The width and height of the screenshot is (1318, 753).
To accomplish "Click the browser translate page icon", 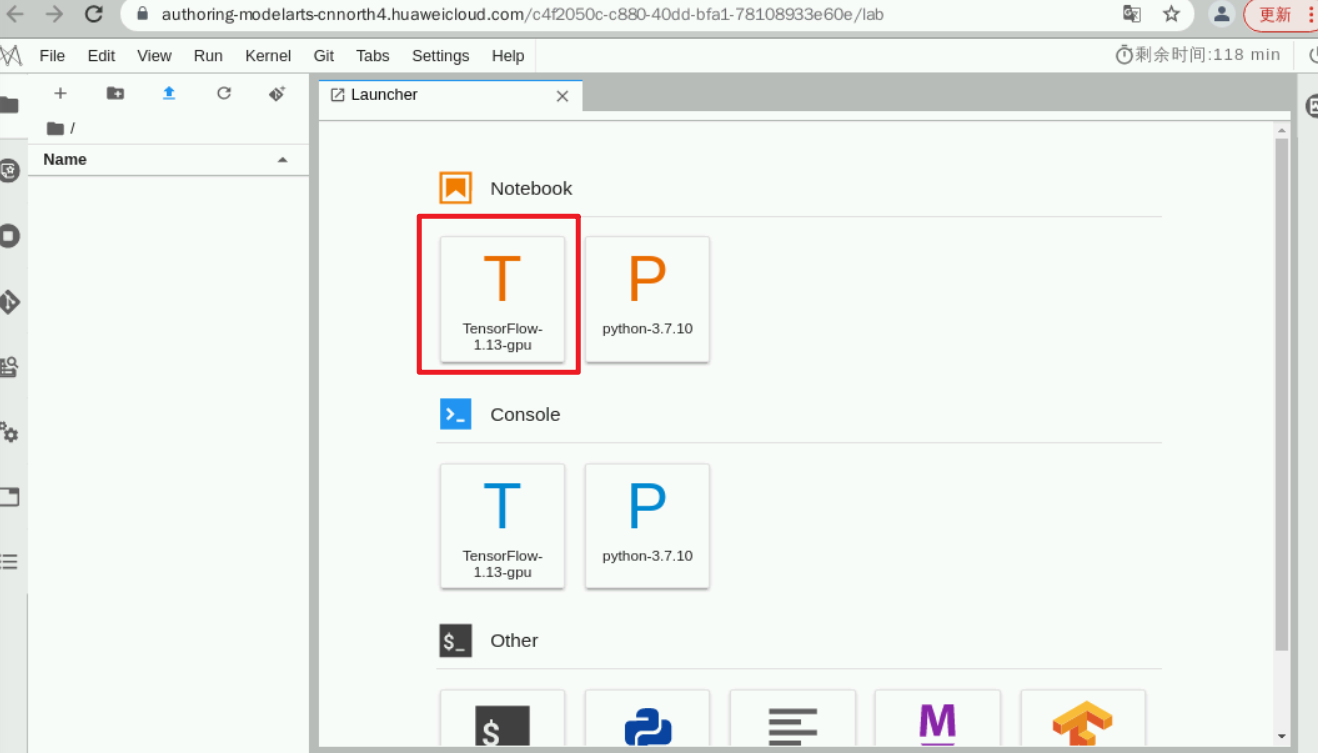I will tap(1132, 14).
